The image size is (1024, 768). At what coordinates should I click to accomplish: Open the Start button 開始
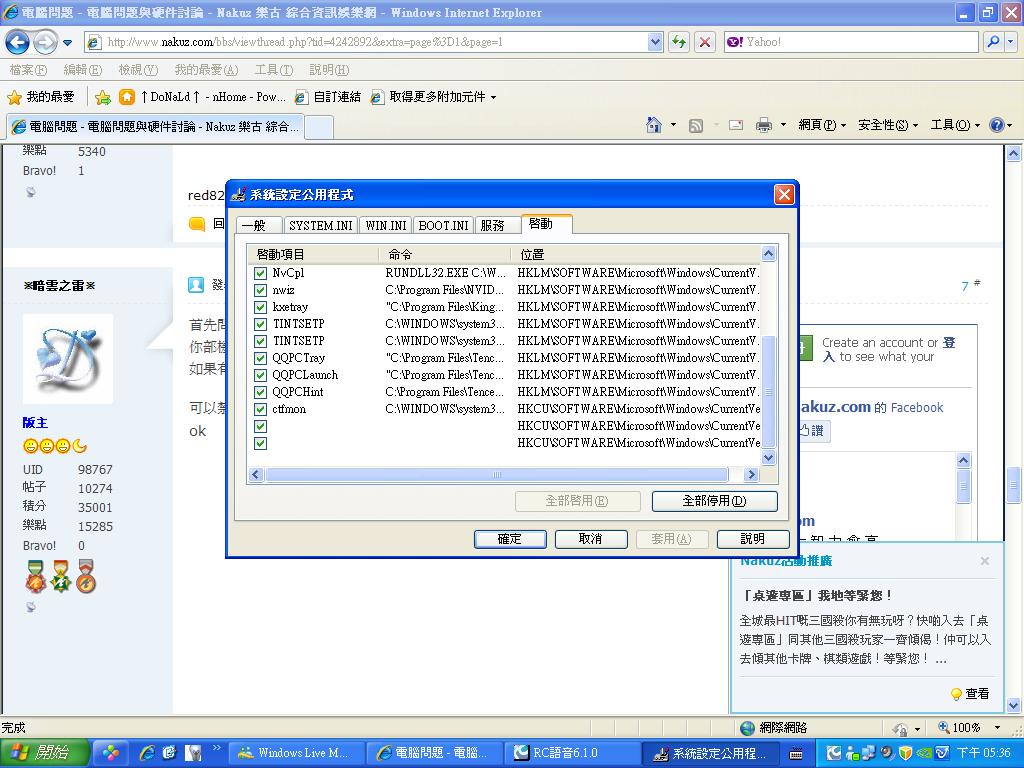click(x=44, y=753)
